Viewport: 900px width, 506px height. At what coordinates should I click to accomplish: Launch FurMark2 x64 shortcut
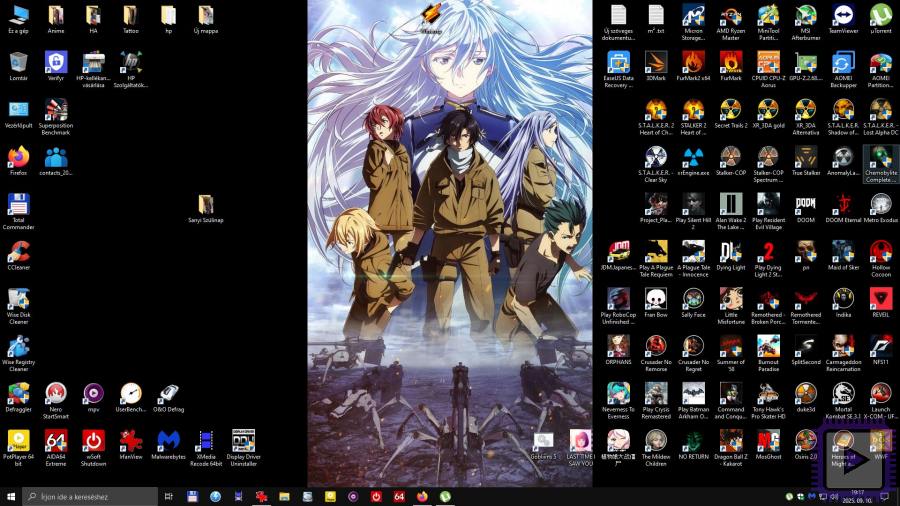pyautogui.click(x=693, y=67)
